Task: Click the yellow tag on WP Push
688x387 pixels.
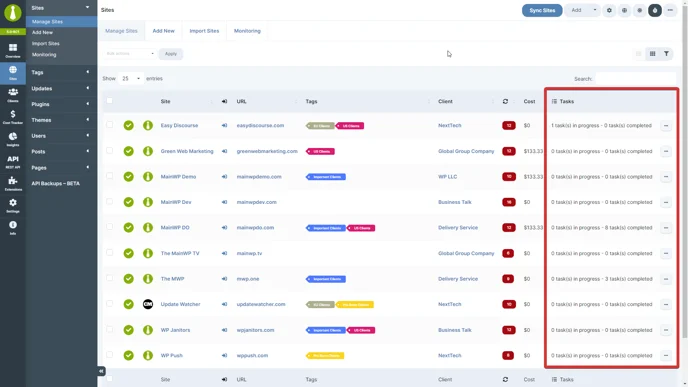Action: (325, 355)
